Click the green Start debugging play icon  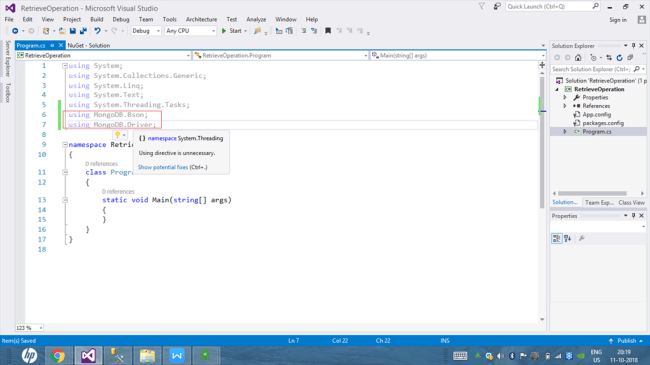point(224,31)
